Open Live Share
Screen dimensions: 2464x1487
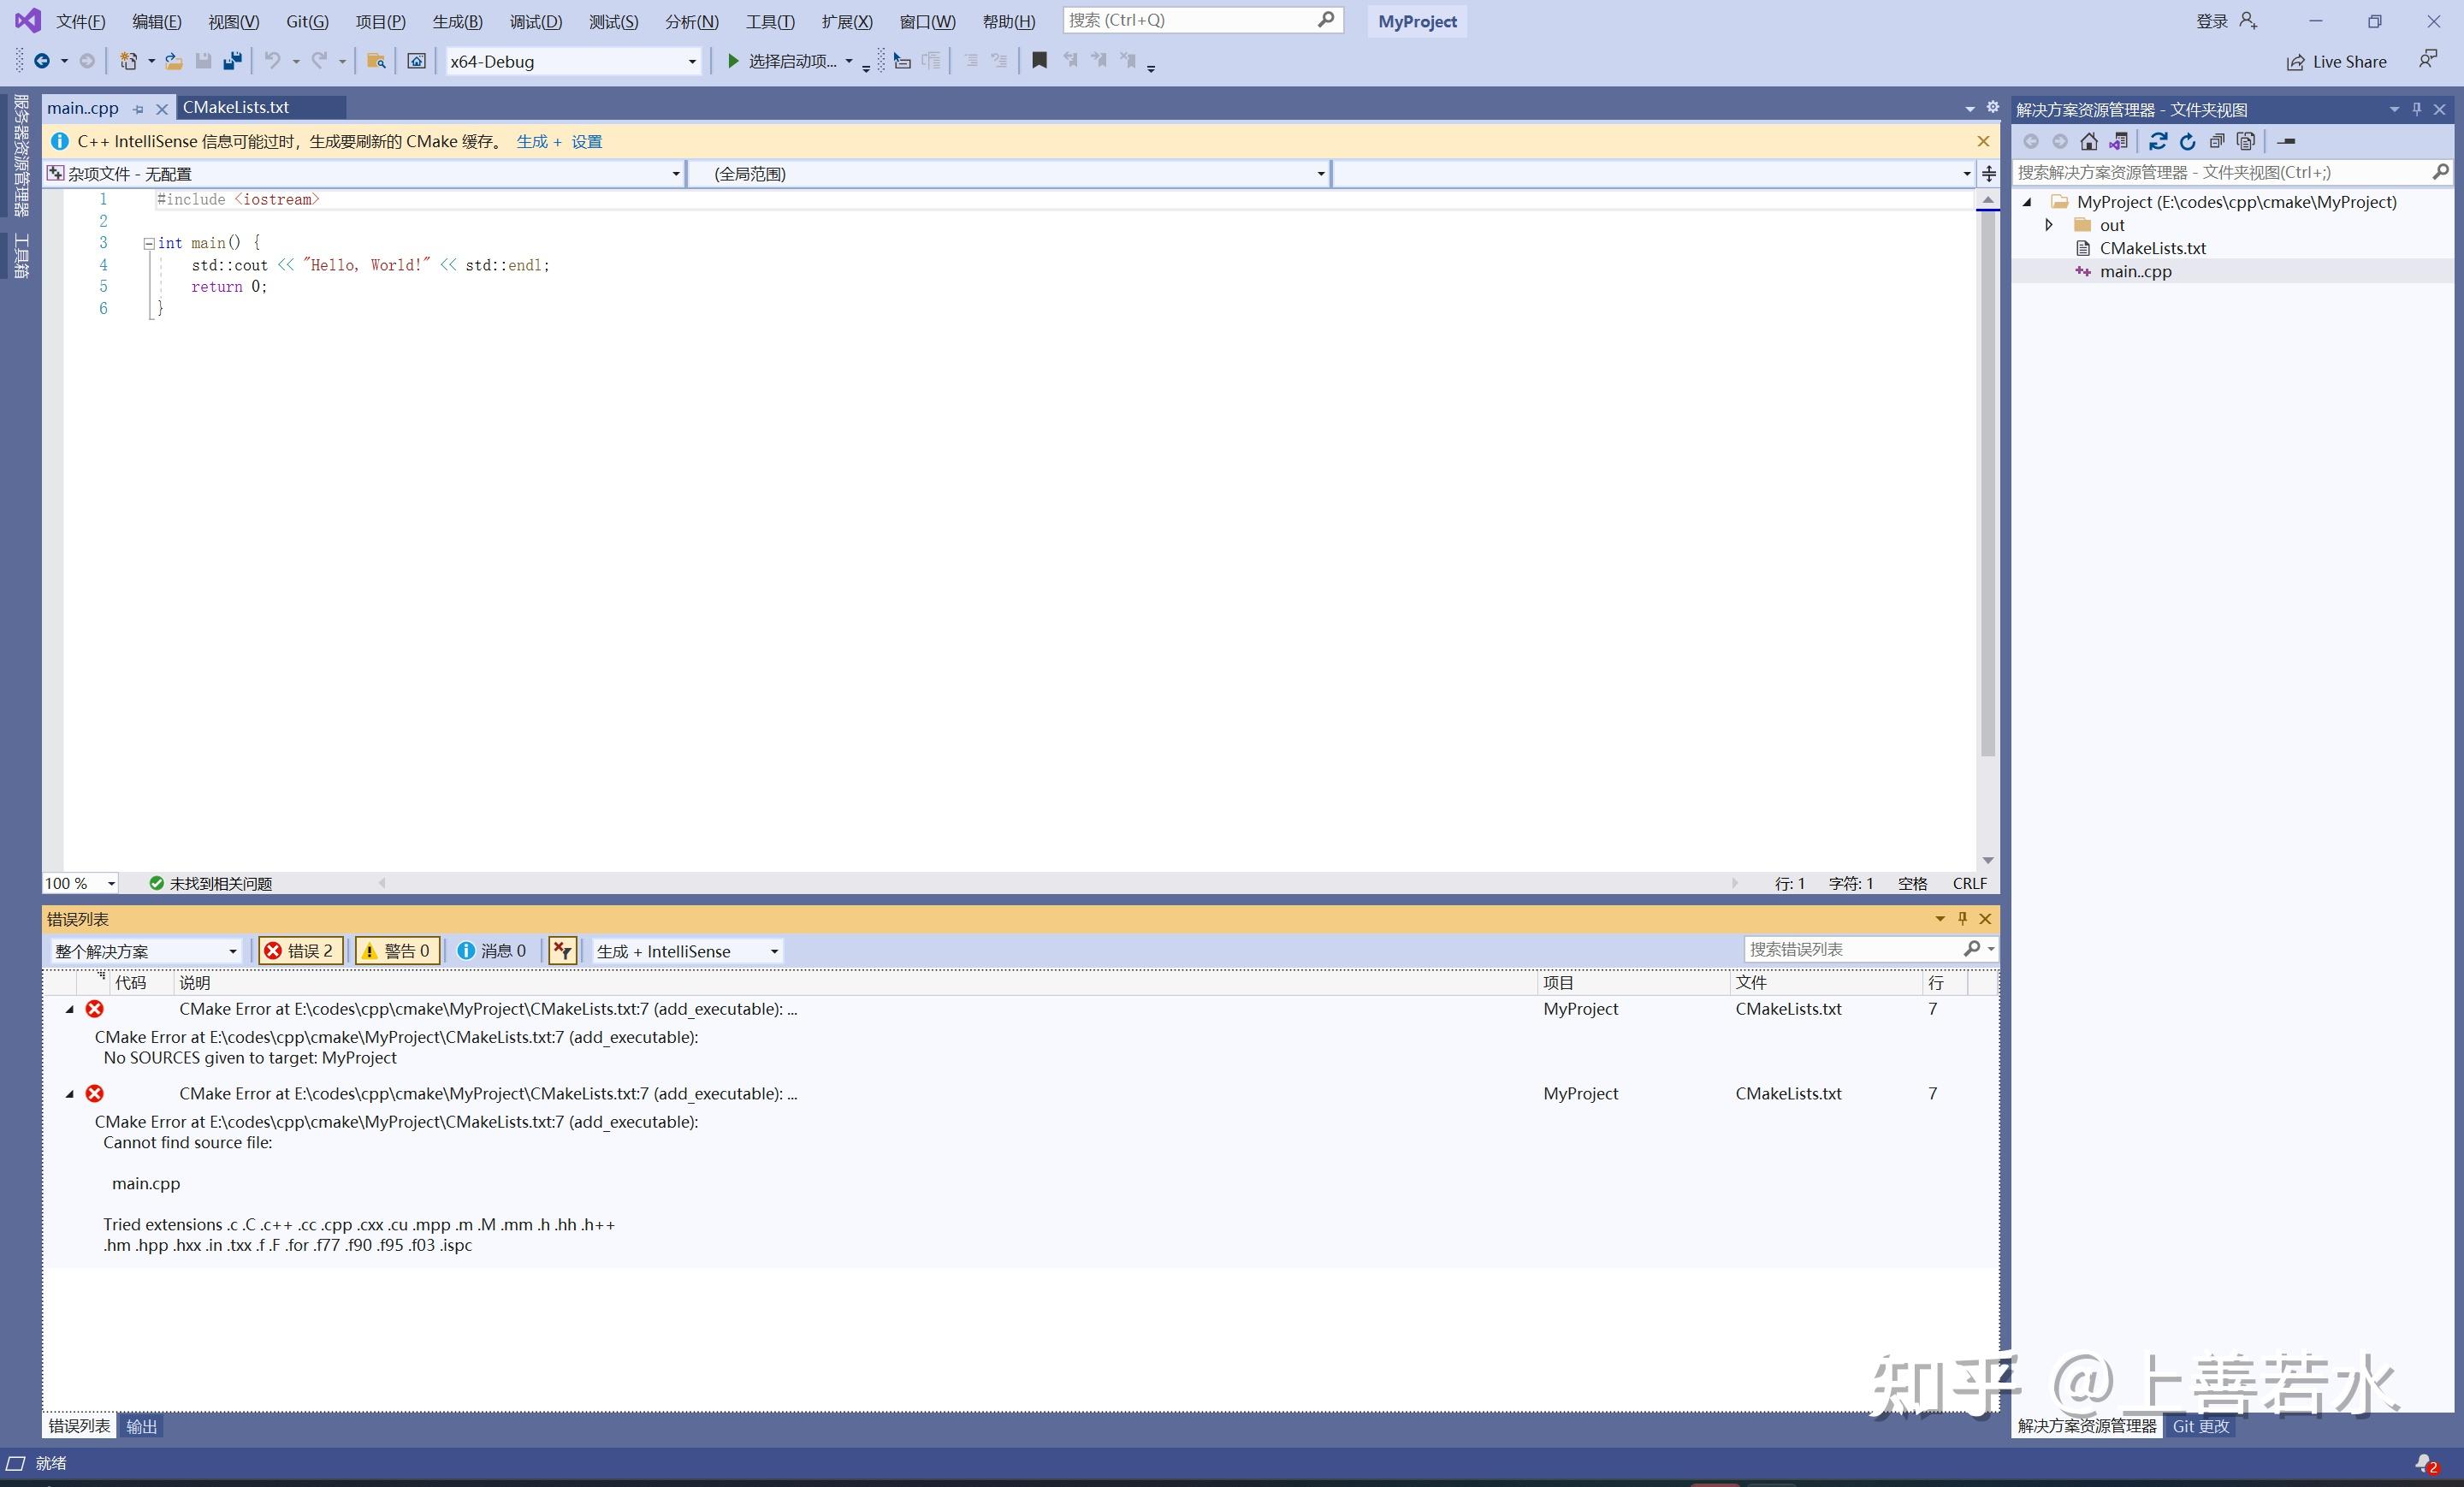[2337, 61]
